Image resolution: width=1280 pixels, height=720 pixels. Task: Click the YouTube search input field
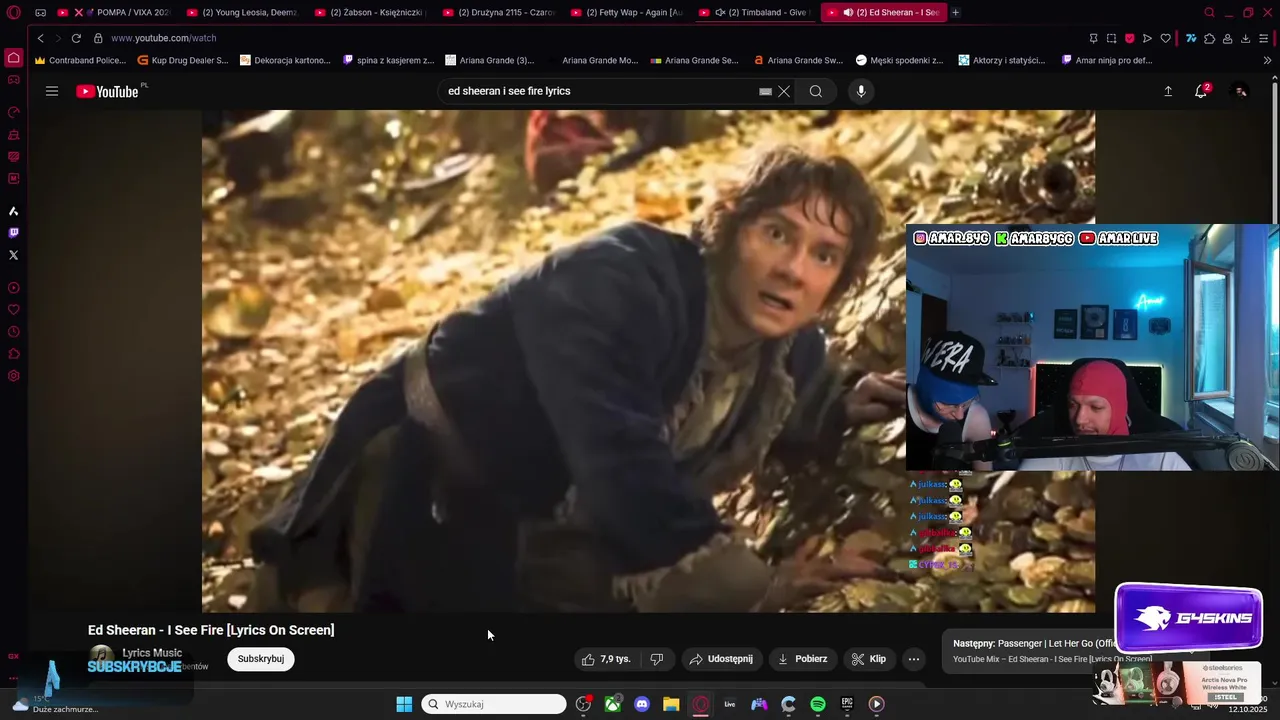click(x=600, y=91)
